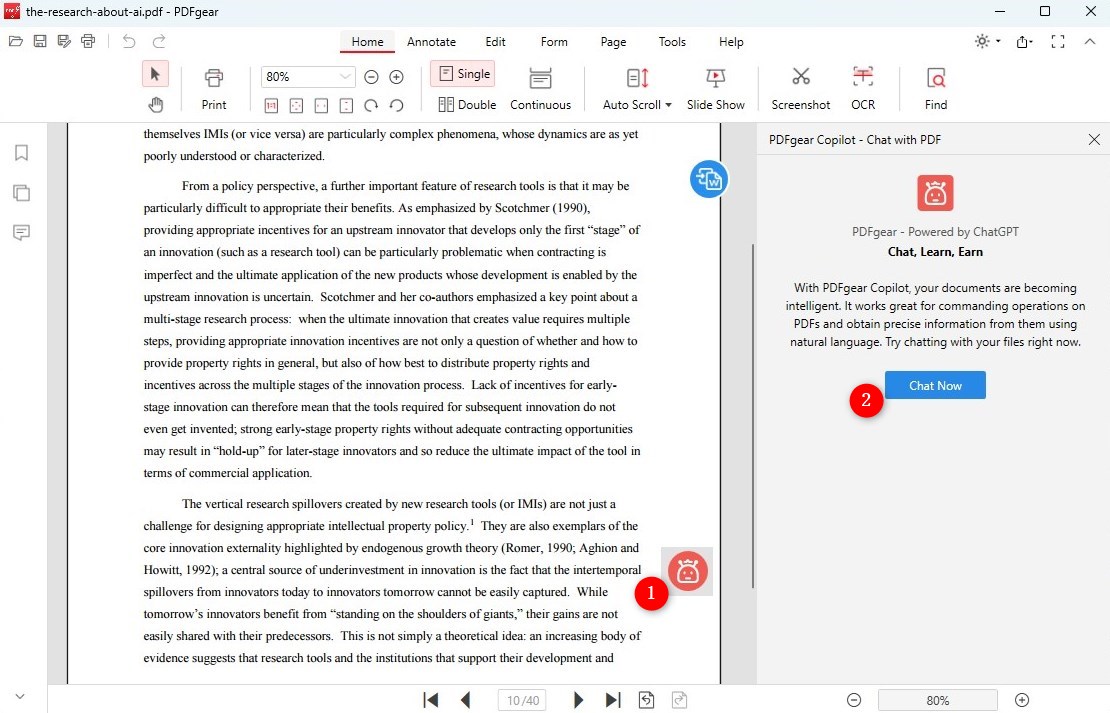Switch to Double page view
Image resolution: width=1110 pixels, height=713 pixels.
[467, 105]
